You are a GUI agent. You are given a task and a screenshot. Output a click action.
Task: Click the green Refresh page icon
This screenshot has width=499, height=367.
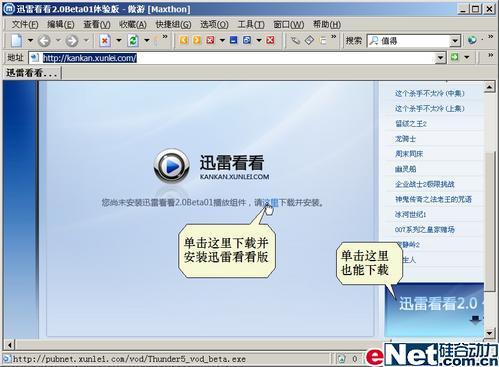click(133, 41)
